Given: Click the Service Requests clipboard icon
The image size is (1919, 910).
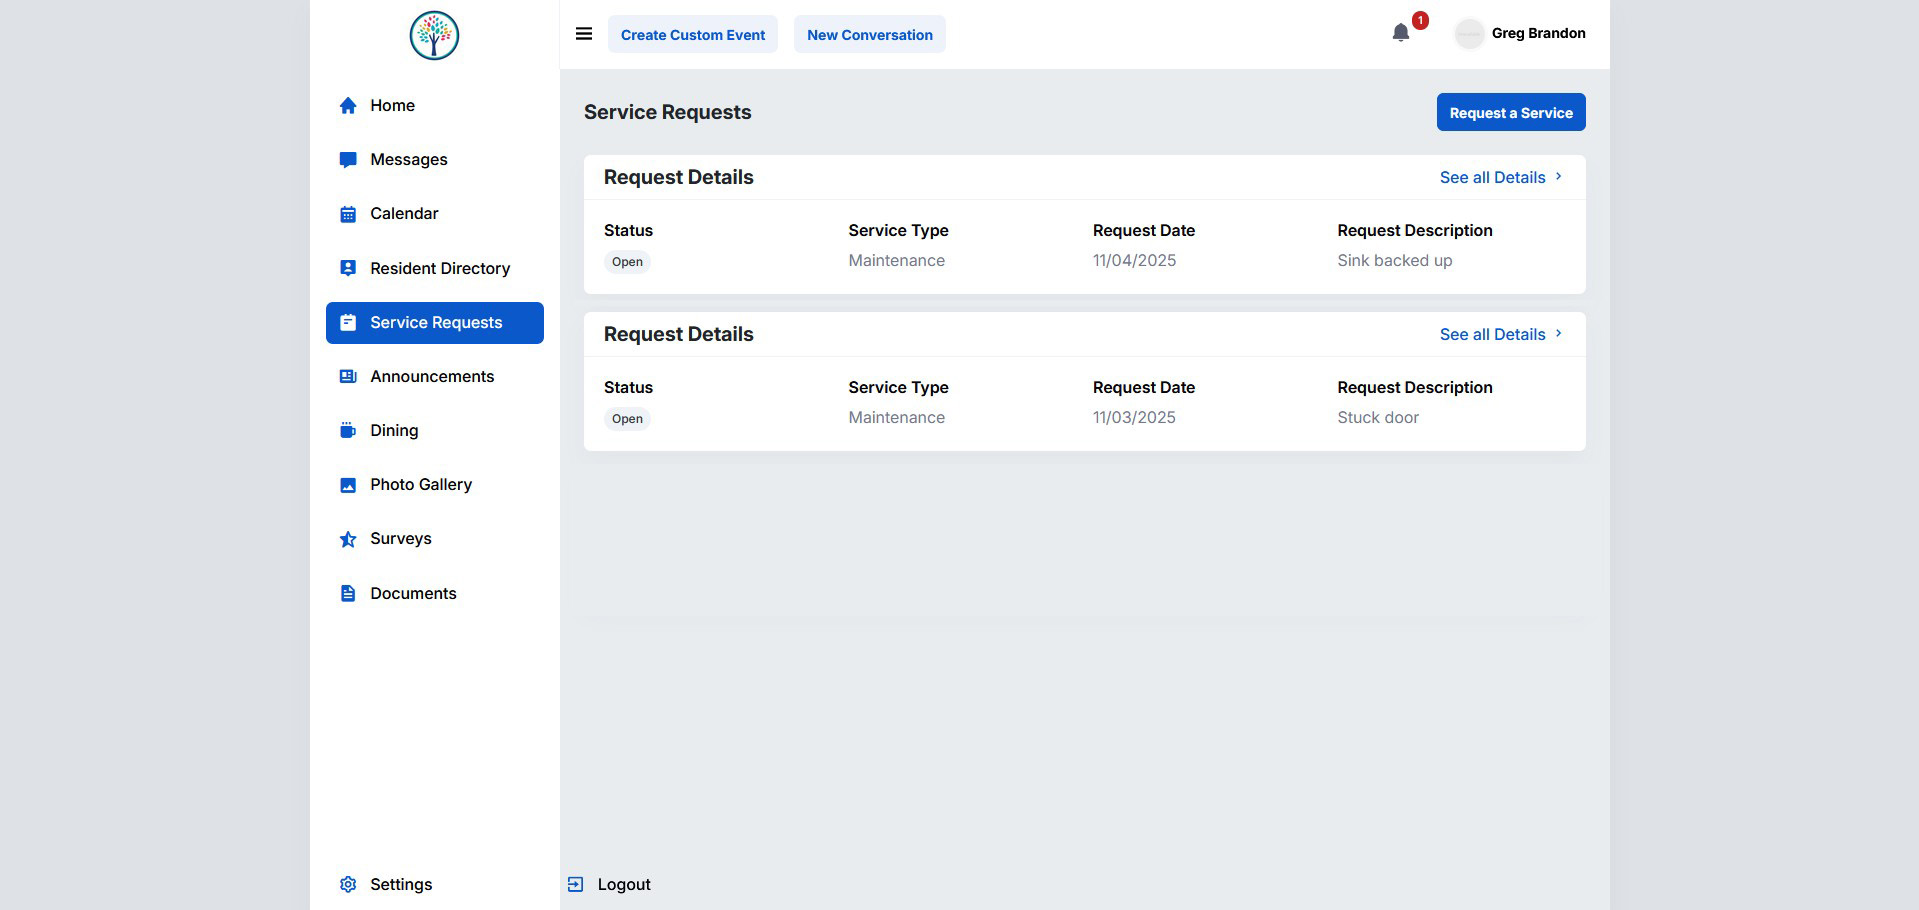Looking at the screenshot, I should 348,323.
